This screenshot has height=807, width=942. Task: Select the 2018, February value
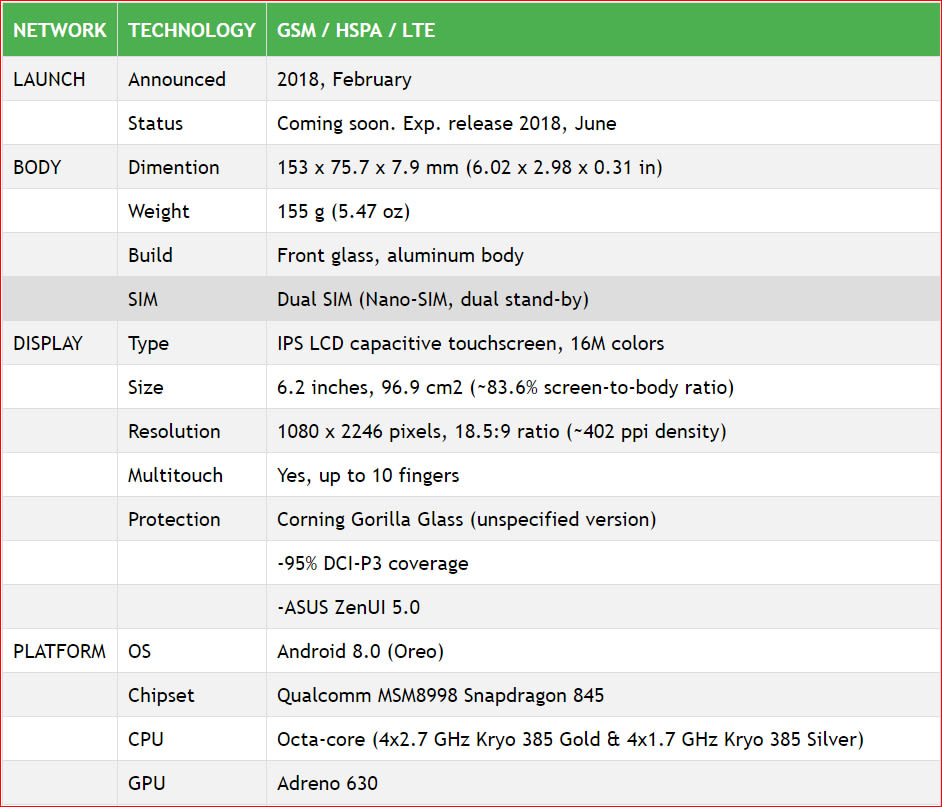click(x=344, y=79)
